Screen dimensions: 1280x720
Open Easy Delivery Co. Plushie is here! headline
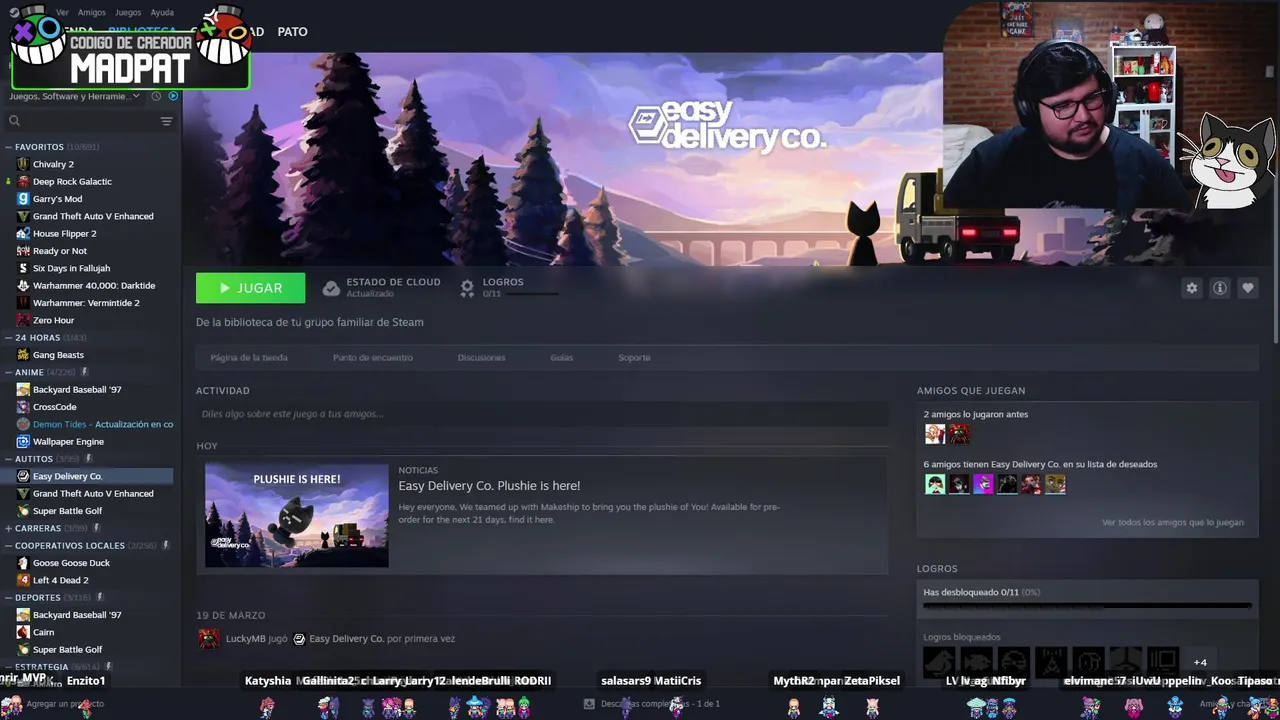coord(489,486)
